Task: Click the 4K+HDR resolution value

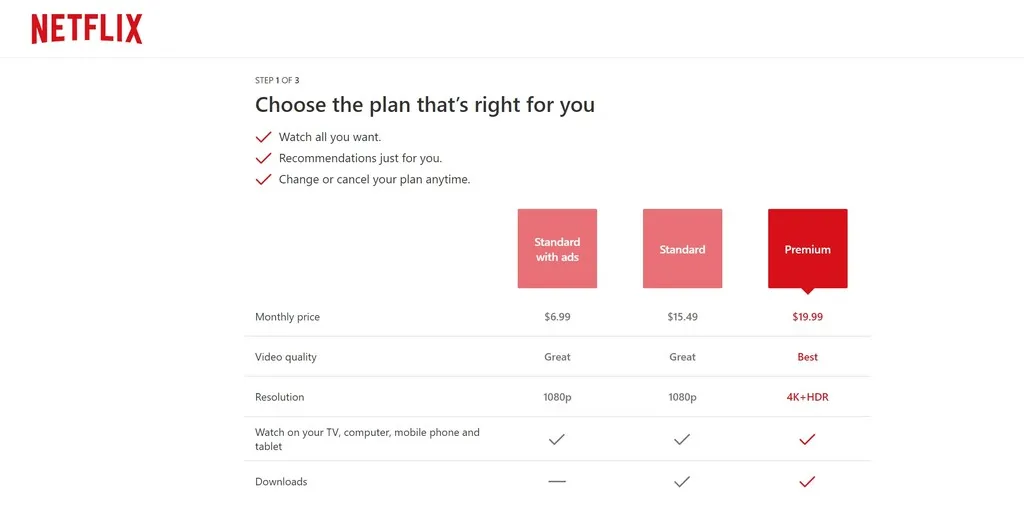Action: [807, 397]
